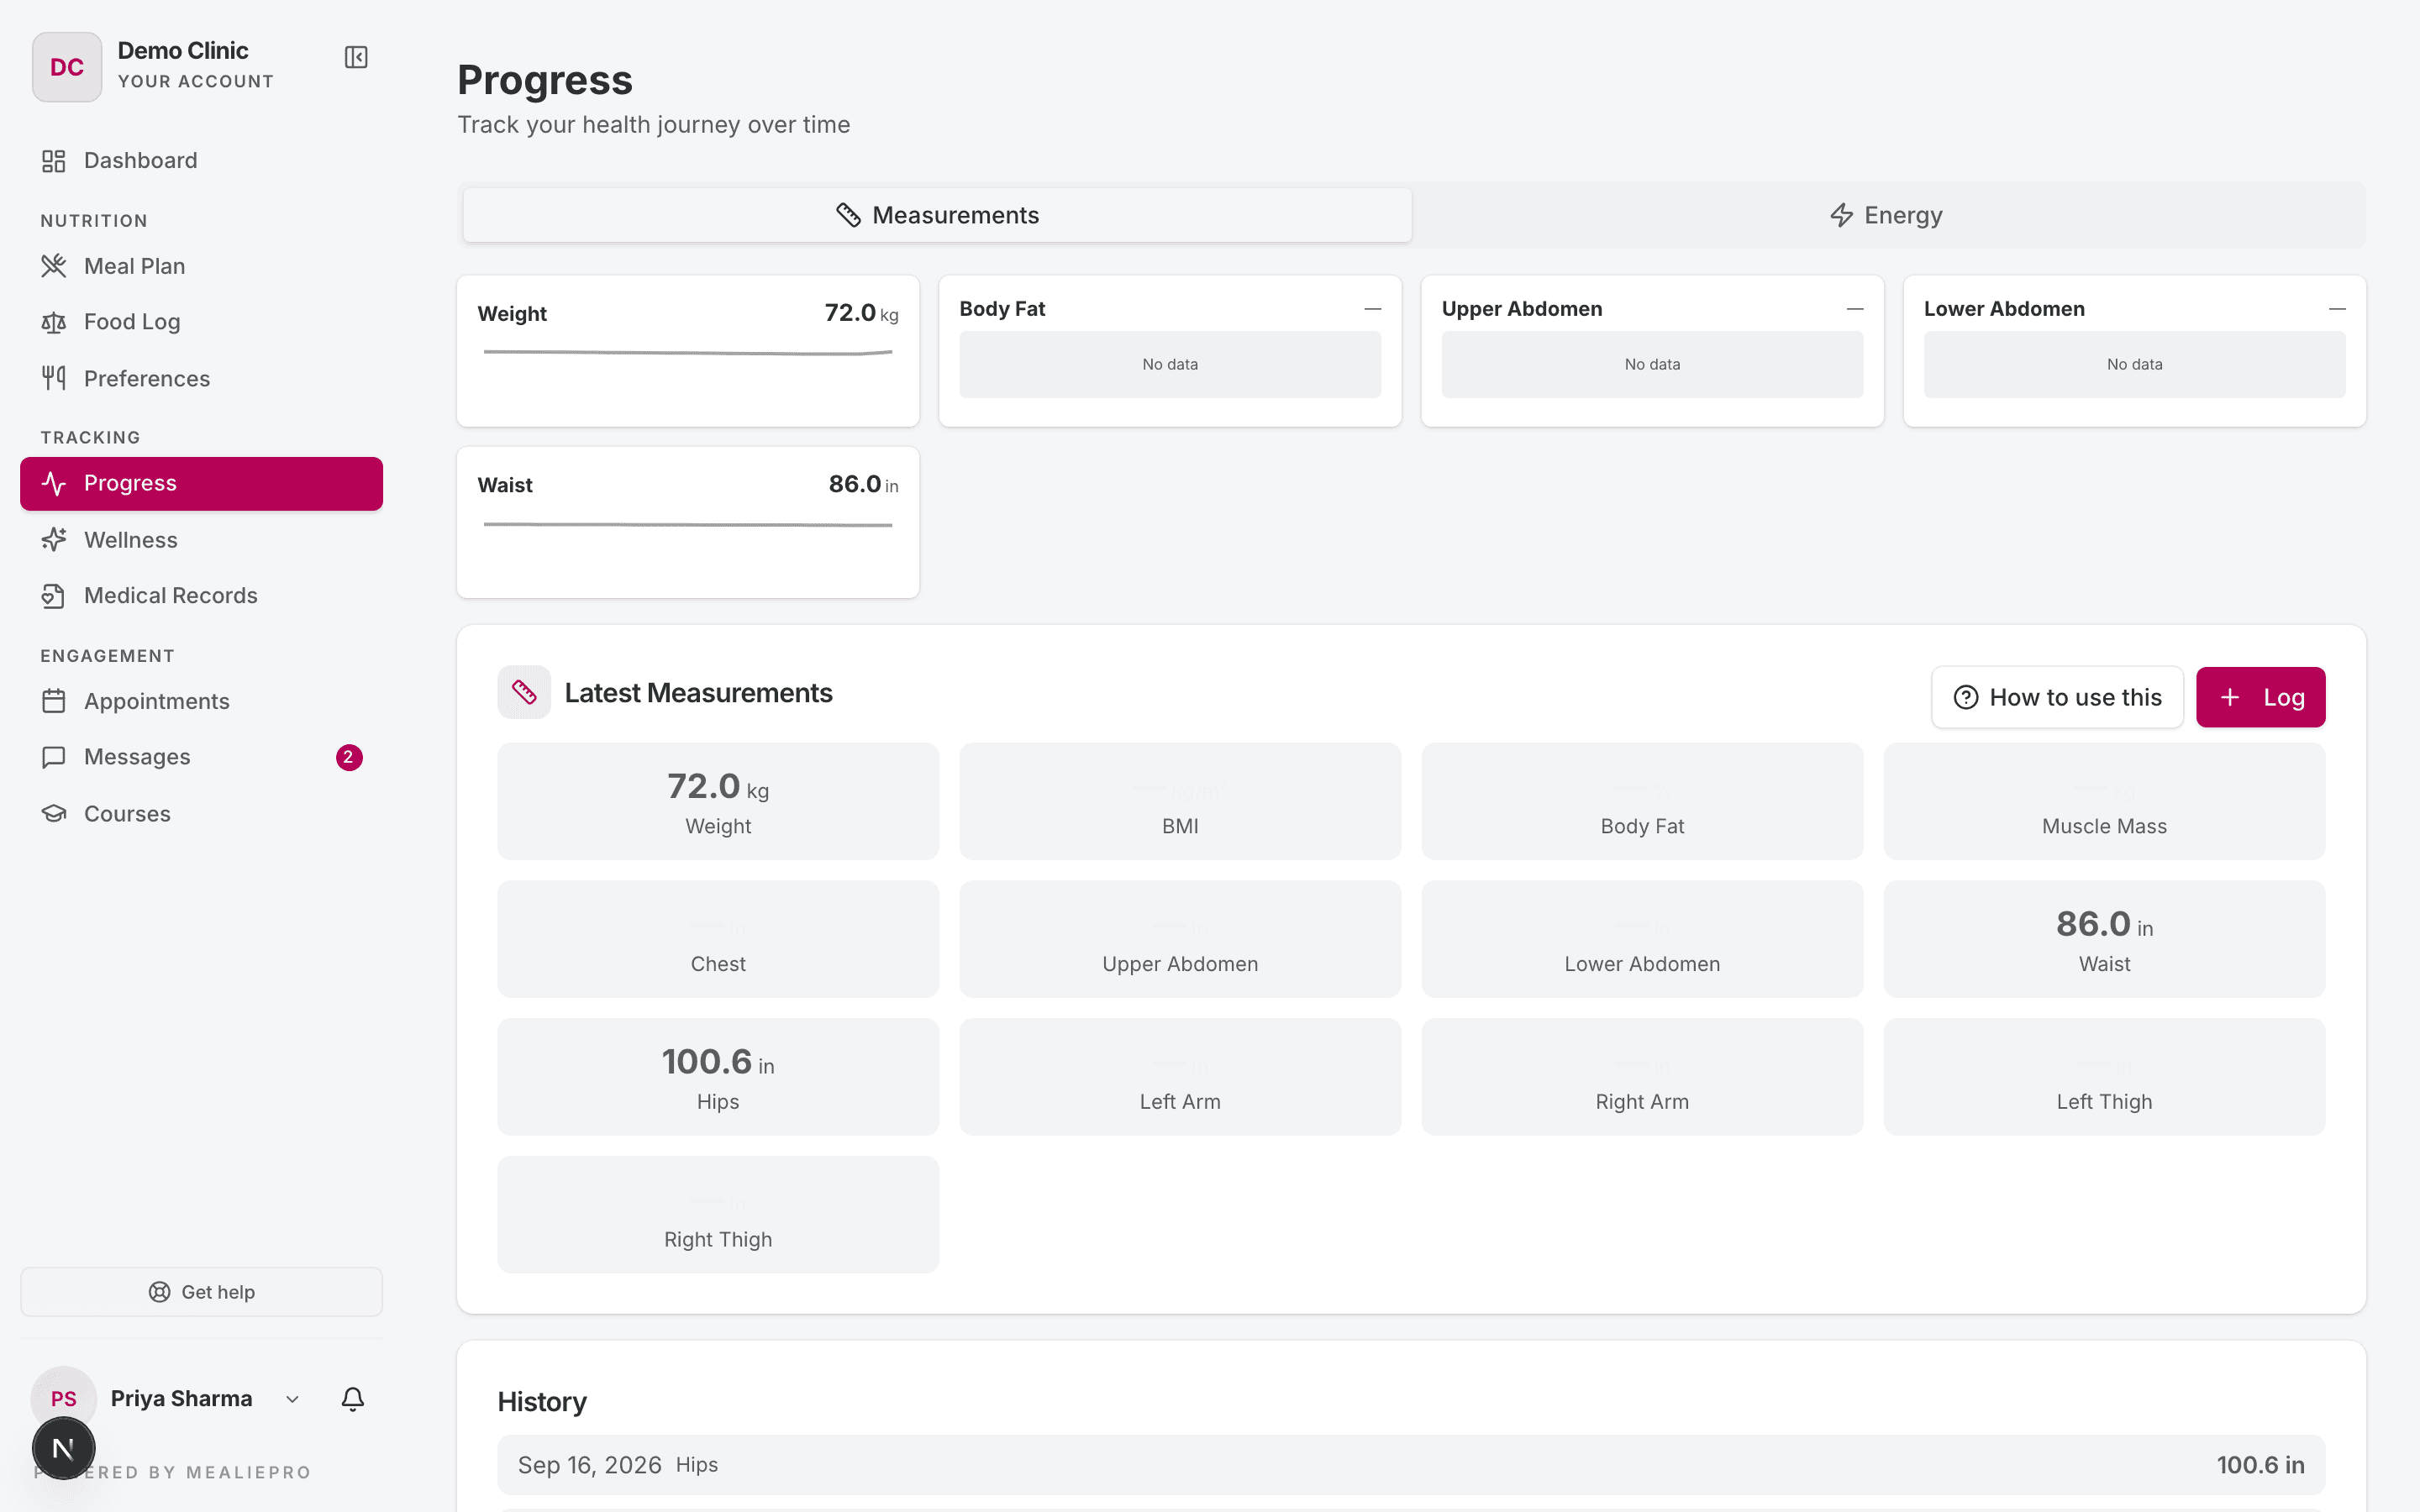This screenshot has width=2420, height=1512.
Task: Select the BMI measurement tile
Action: tap(1180, 801)
